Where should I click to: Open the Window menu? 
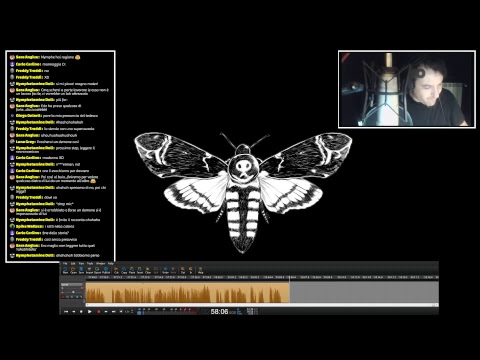[x=100, y=263]
